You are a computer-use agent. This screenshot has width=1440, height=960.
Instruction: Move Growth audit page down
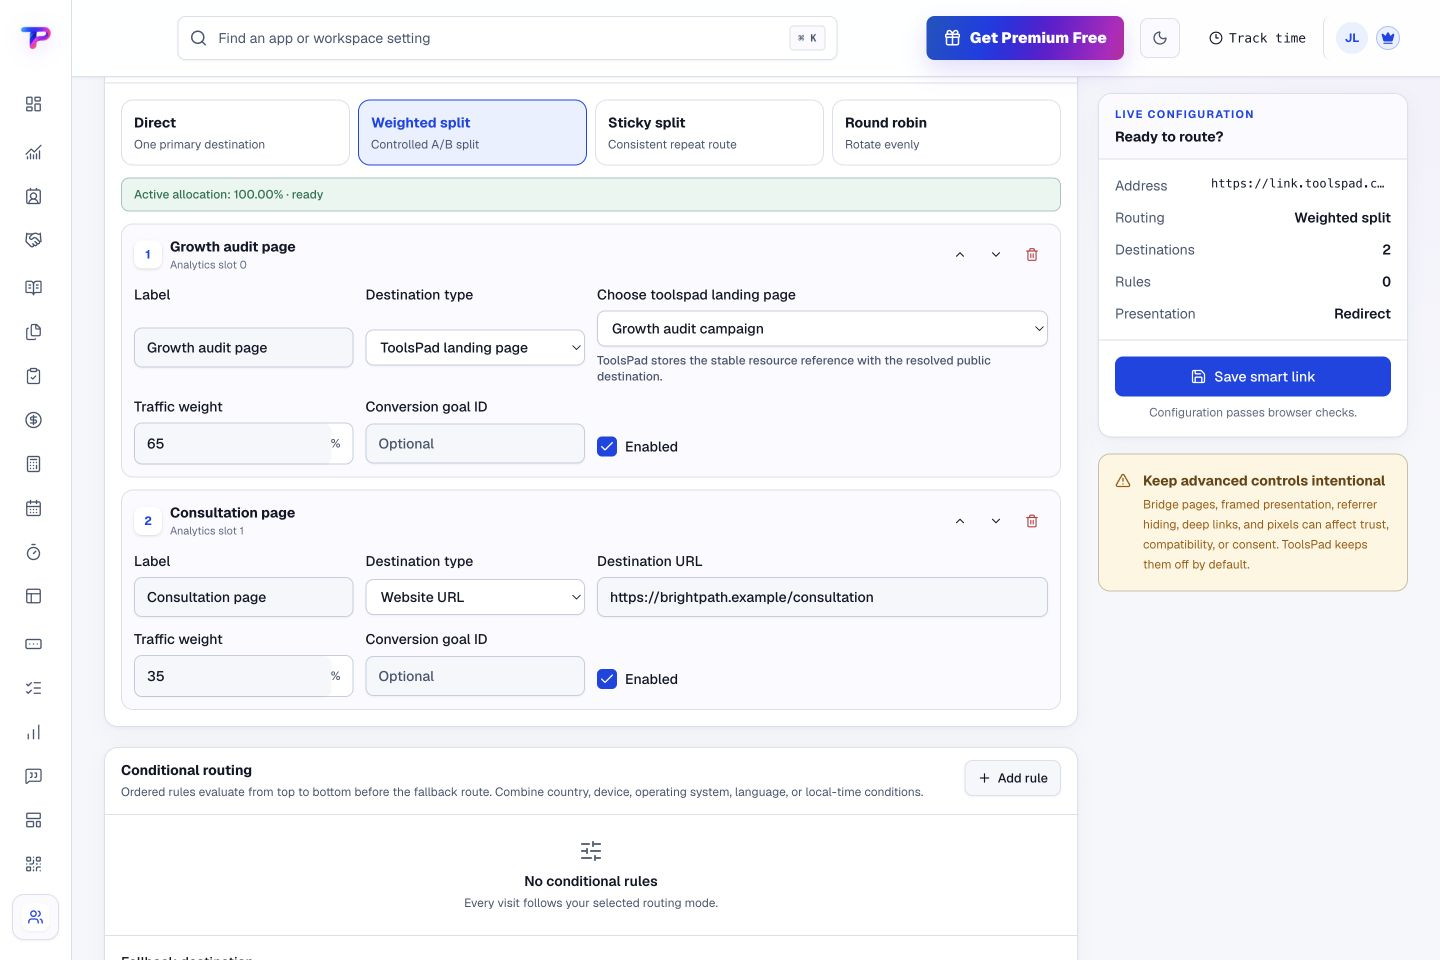point(996,255)
